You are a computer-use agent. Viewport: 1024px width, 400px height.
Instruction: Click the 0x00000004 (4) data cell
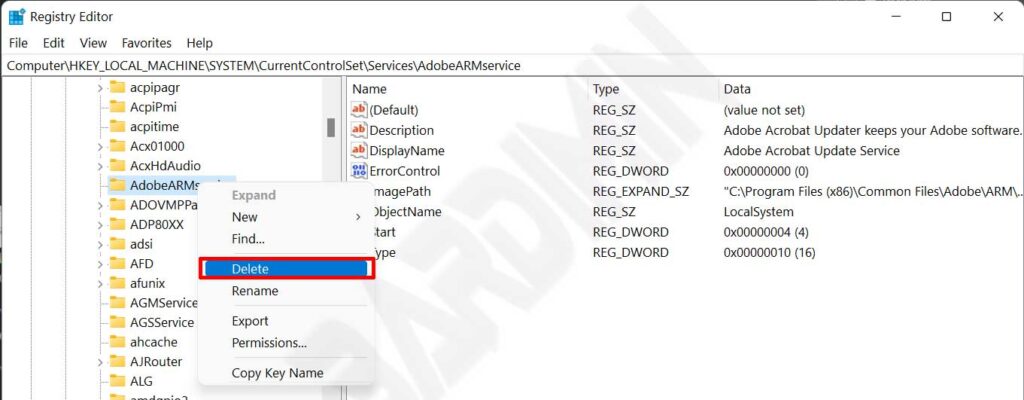click(766, 232)
